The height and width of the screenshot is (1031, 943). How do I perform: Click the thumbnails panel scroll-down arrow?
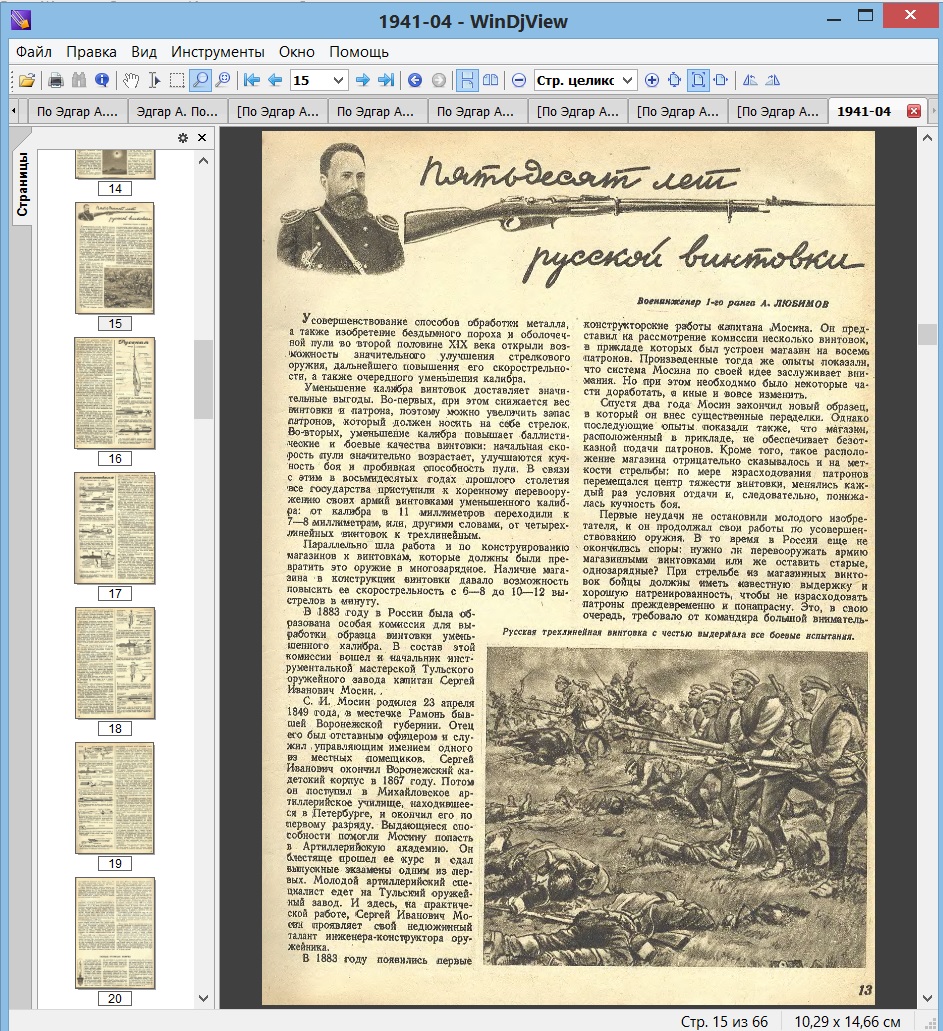point(203,998)
